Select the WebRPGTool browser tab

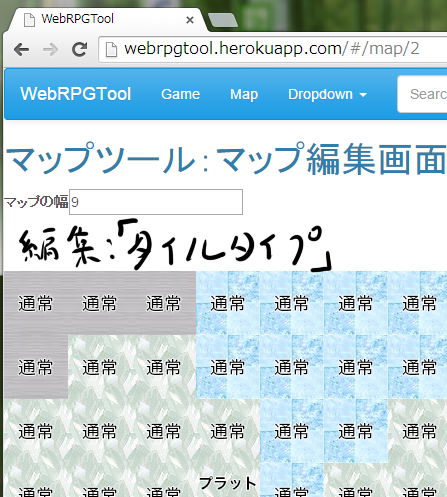point(106,19)
